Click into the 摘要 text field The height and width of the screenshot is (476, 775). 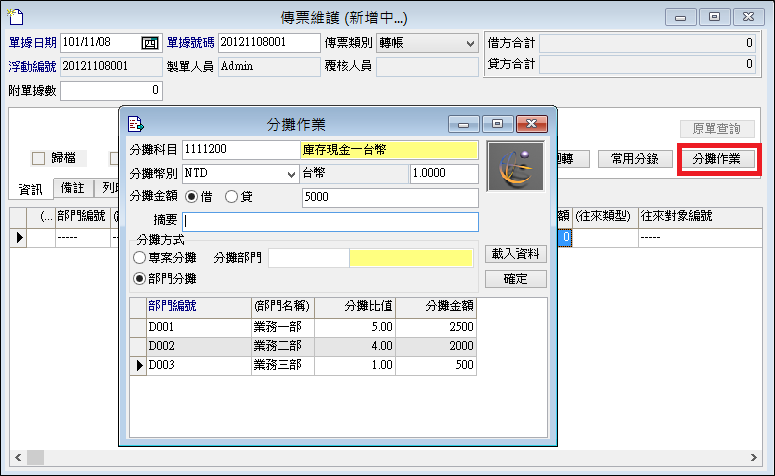click(x=331, y=222)
